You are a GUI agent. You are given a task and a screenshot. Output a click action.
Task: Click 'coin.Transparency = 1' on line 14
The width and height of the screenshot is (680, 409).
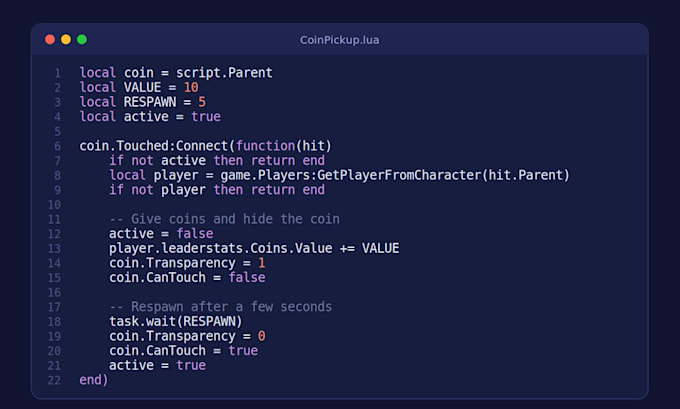click(187, 263)
